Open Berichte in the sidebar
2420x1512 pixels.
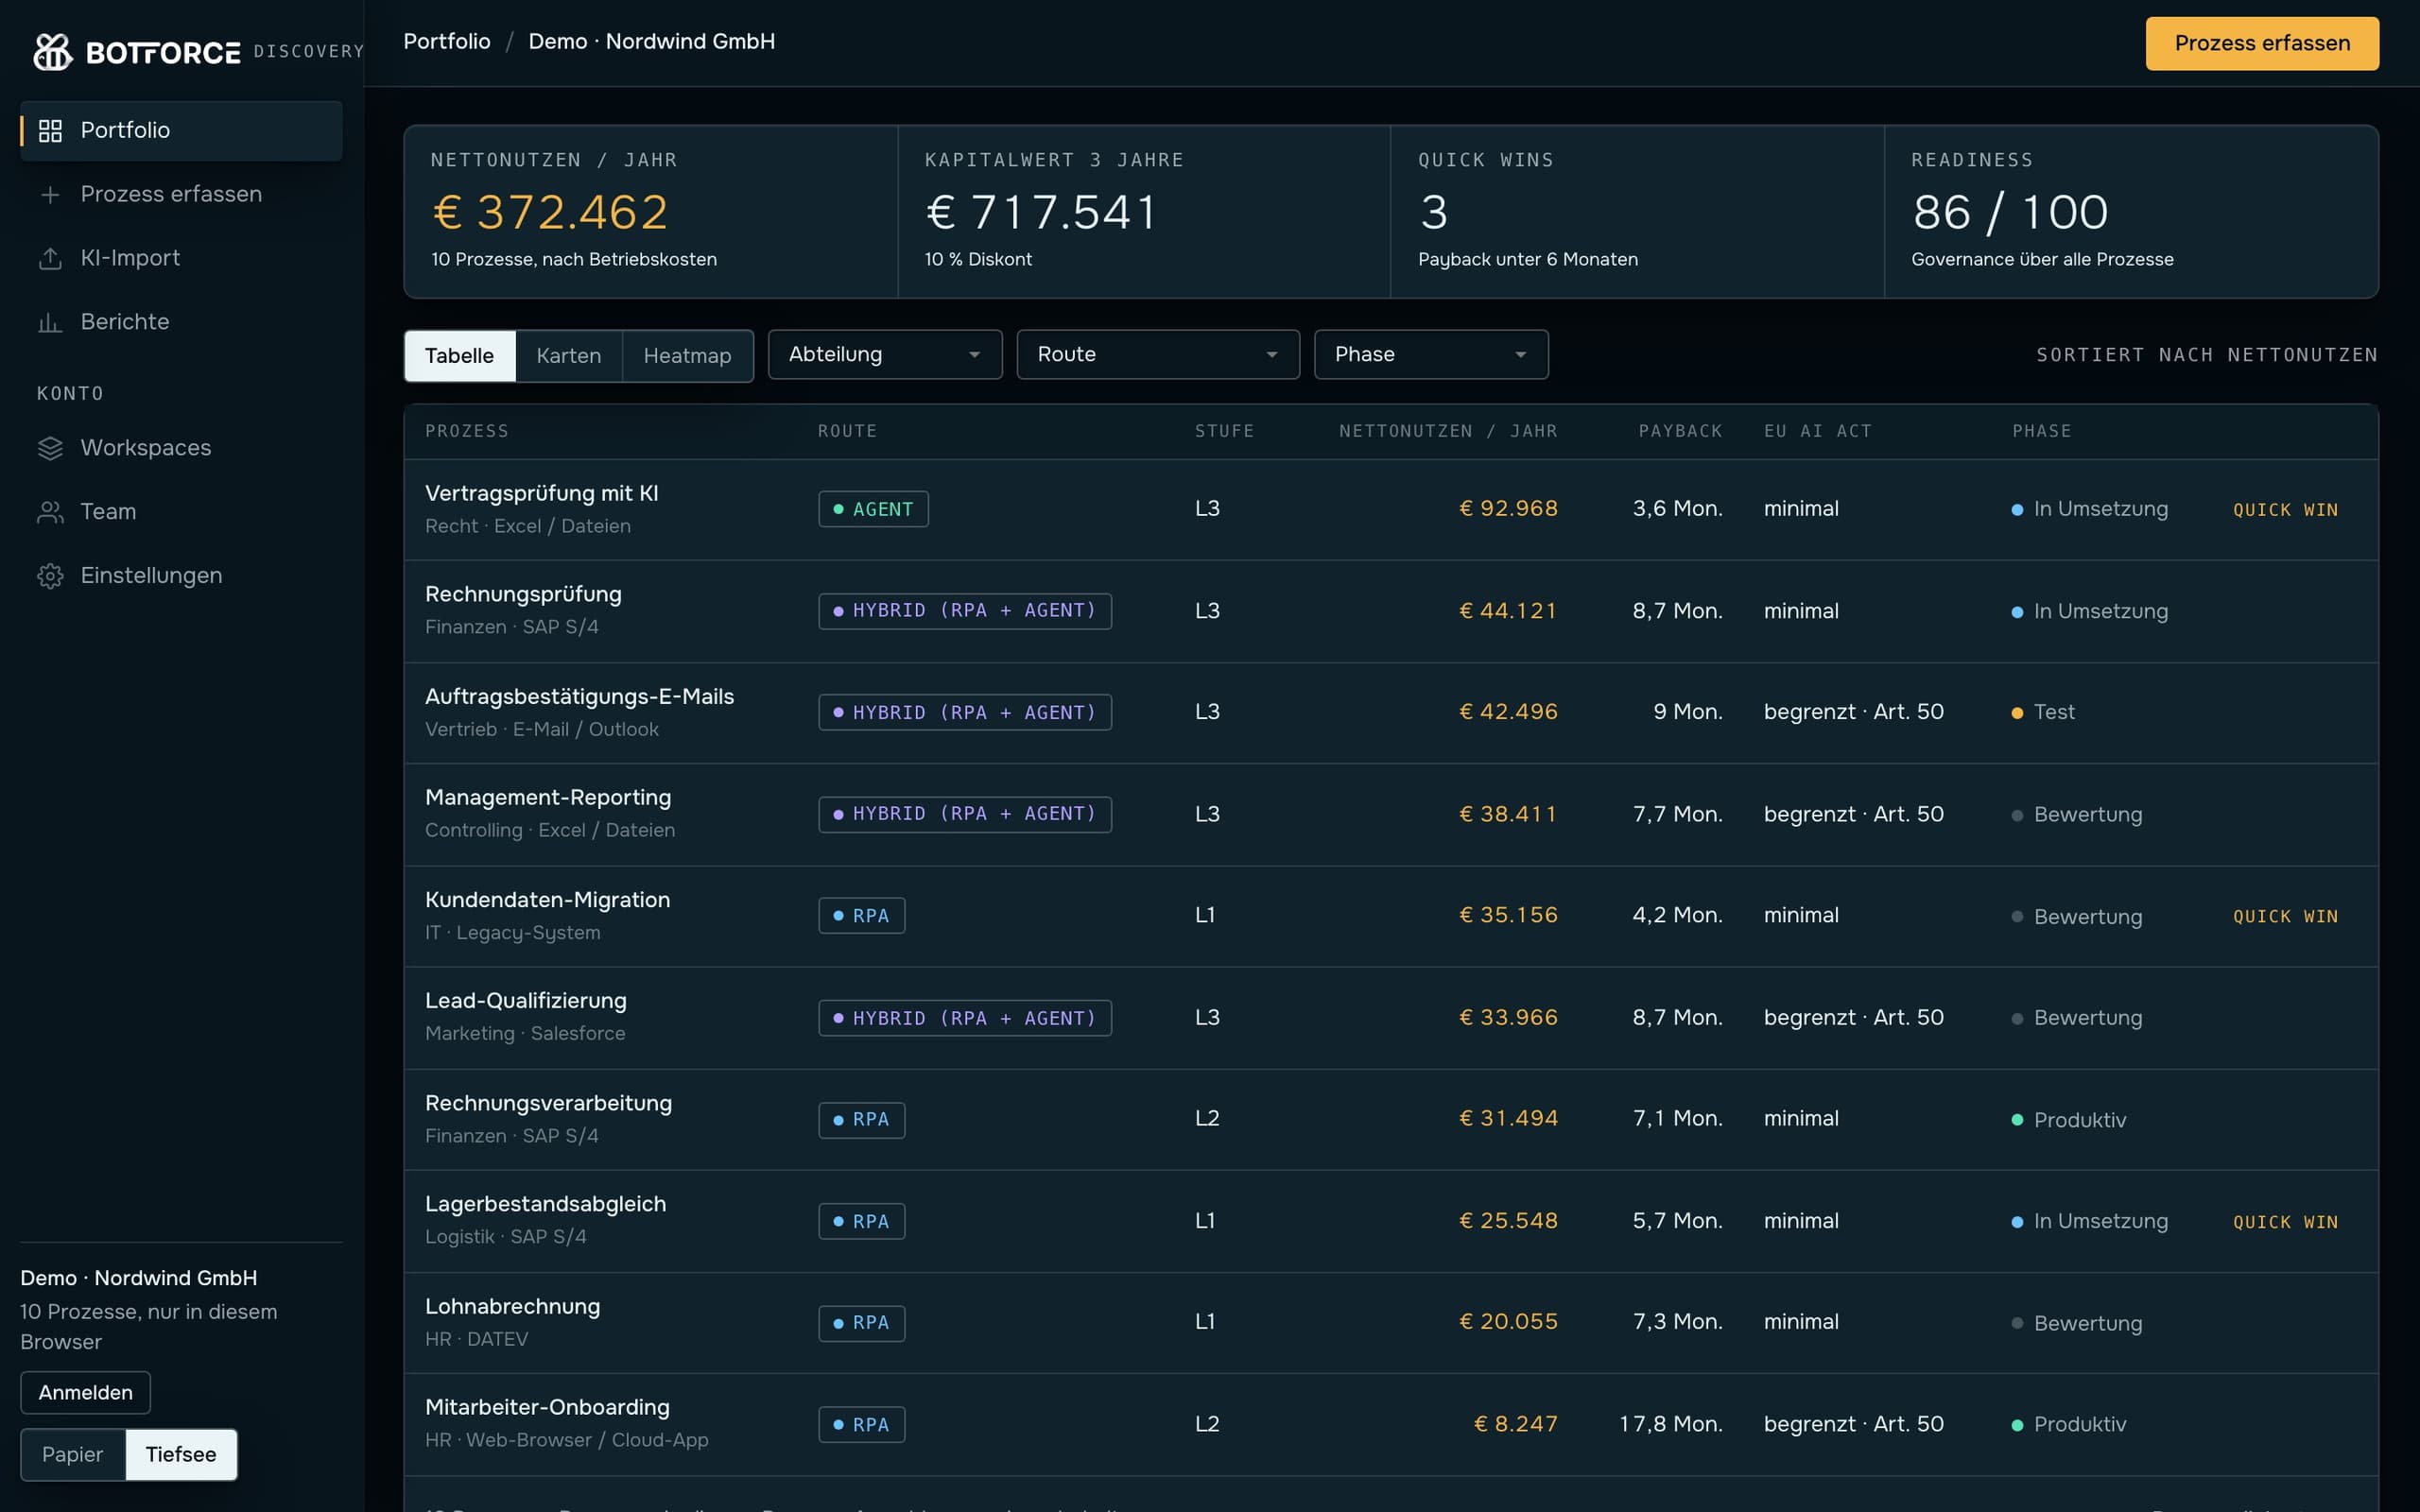181,322
